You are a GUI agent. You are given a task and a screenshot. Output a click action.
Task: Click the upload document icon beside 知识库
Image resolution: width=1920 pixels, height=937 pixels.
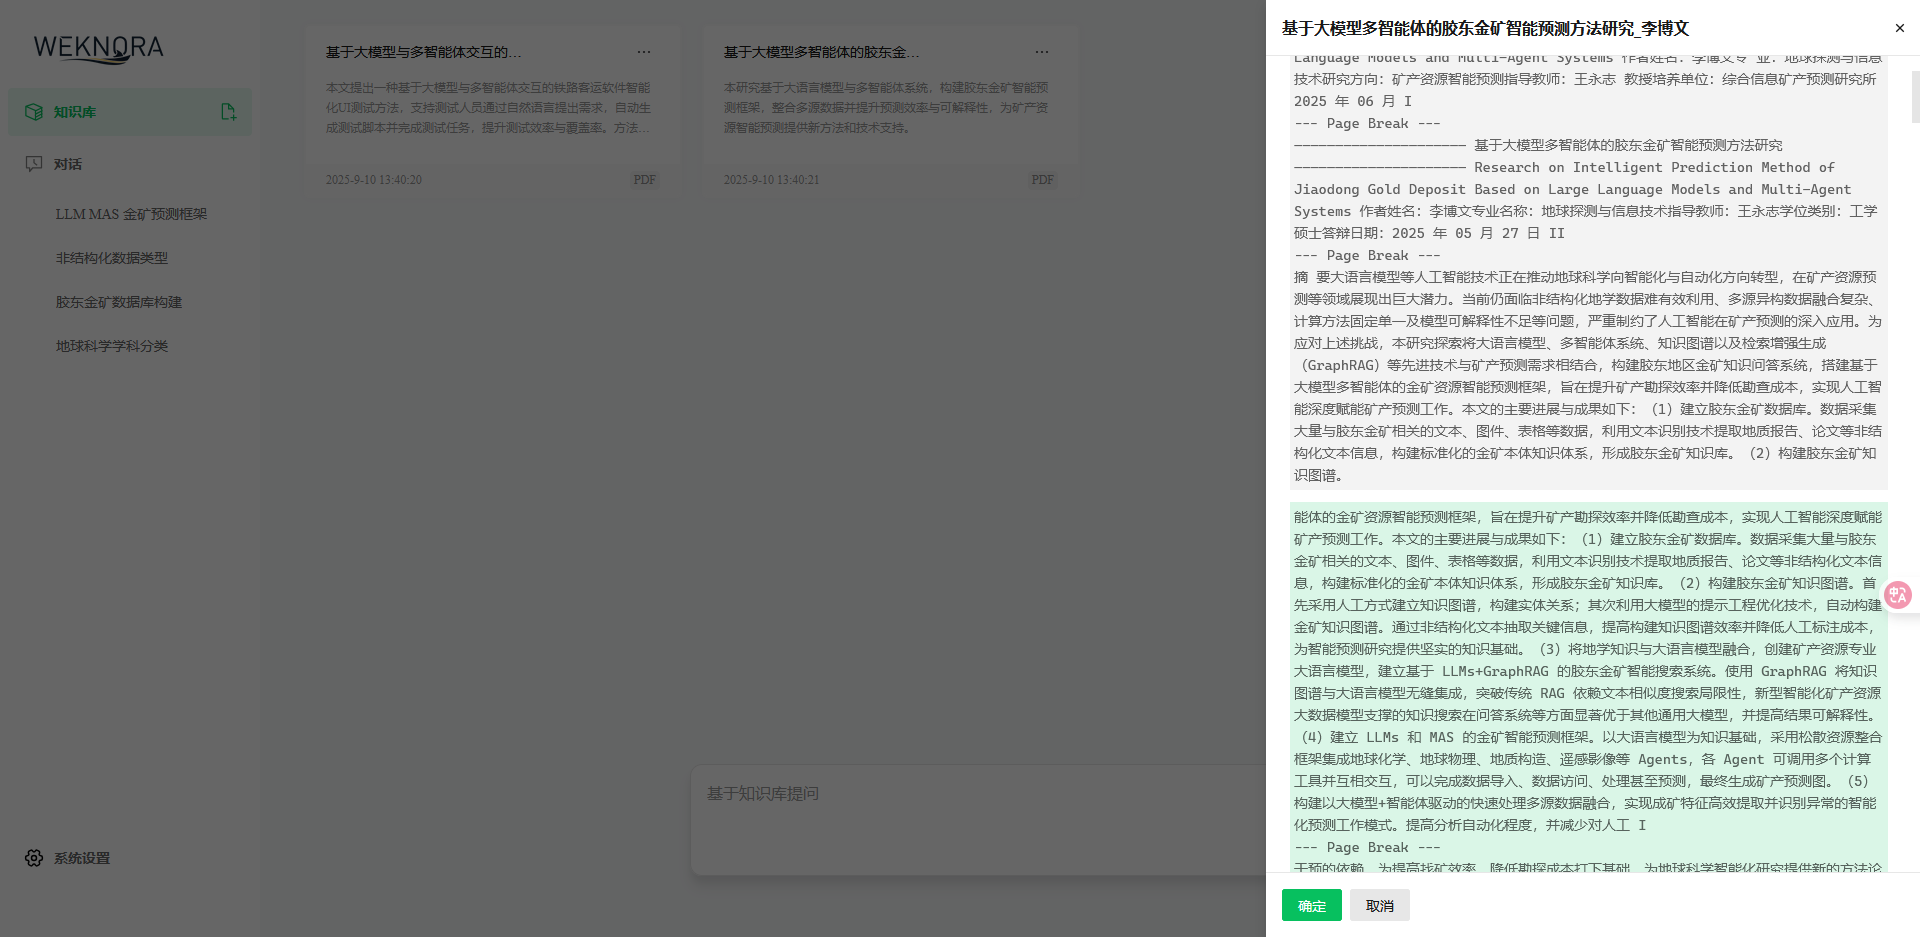pos(228,112)
